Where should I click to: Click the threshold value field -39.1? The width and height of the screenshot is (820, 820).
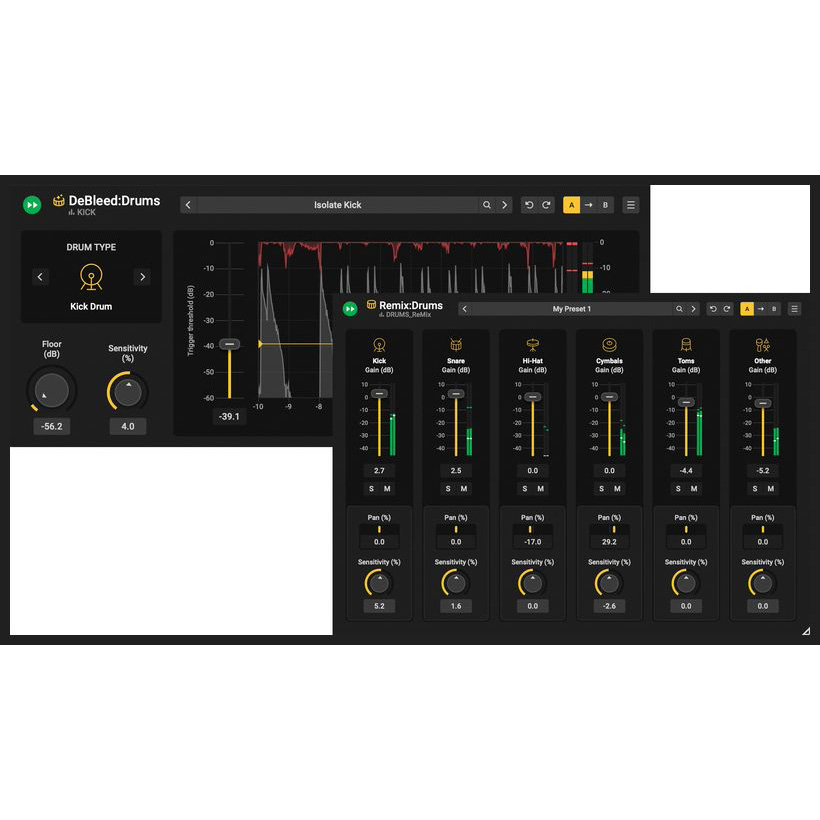click(229, 416)
